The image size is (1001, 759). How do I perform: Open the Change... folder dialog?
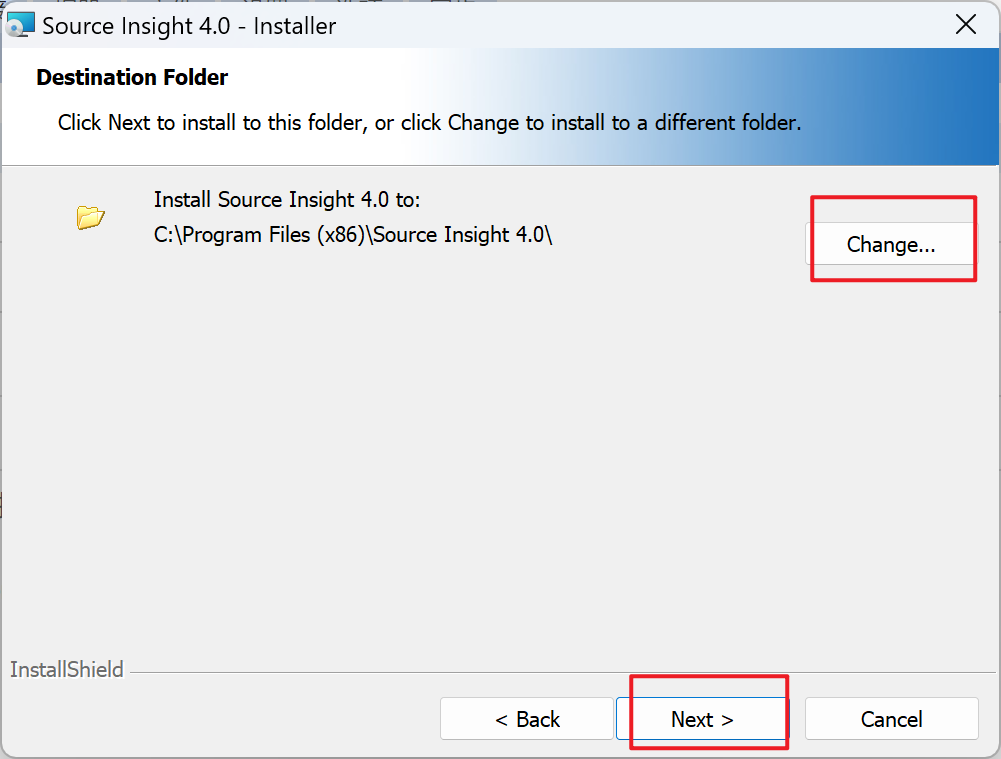click(891, 244)
